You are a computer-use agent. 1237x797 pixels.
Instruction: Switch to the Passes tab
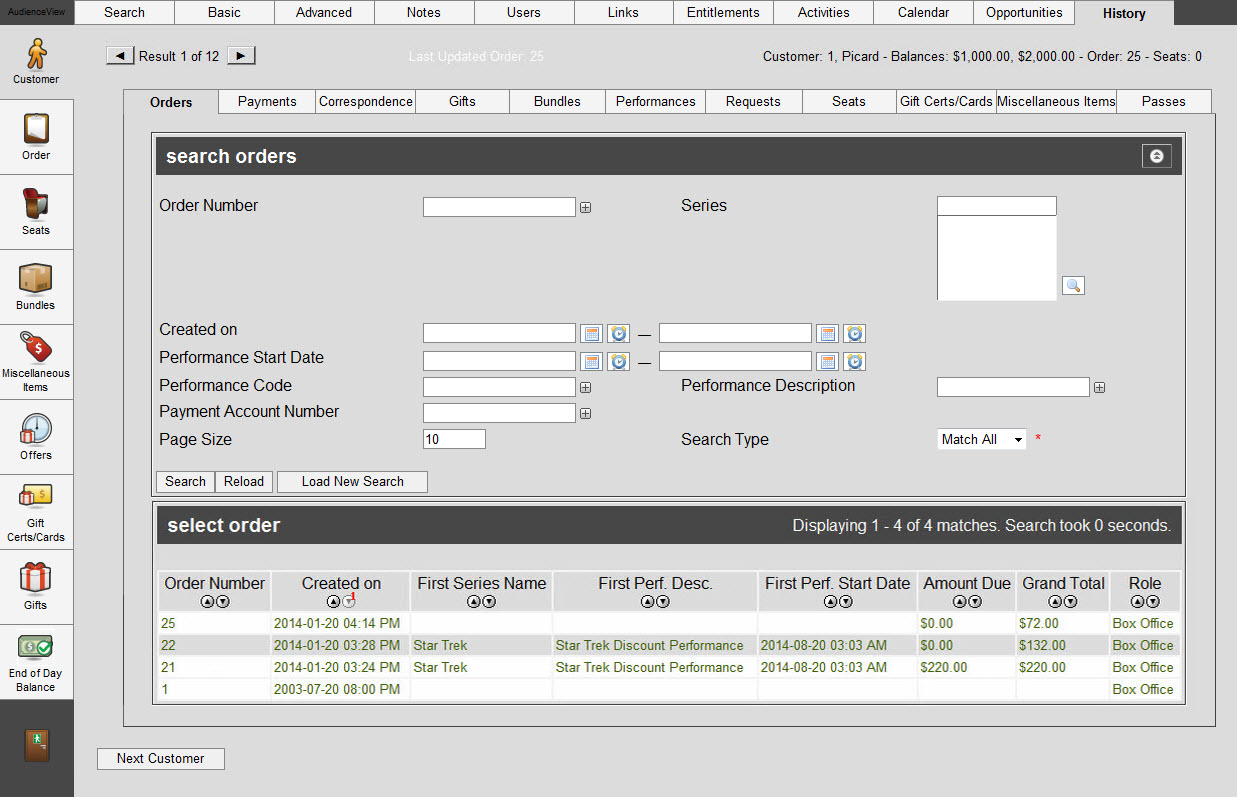(x=1164, y=101)
